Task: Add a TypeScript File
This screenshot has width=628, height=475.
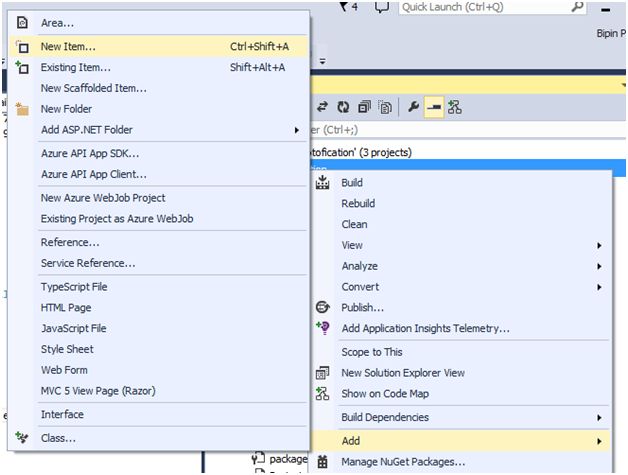Action: point(159,287)
